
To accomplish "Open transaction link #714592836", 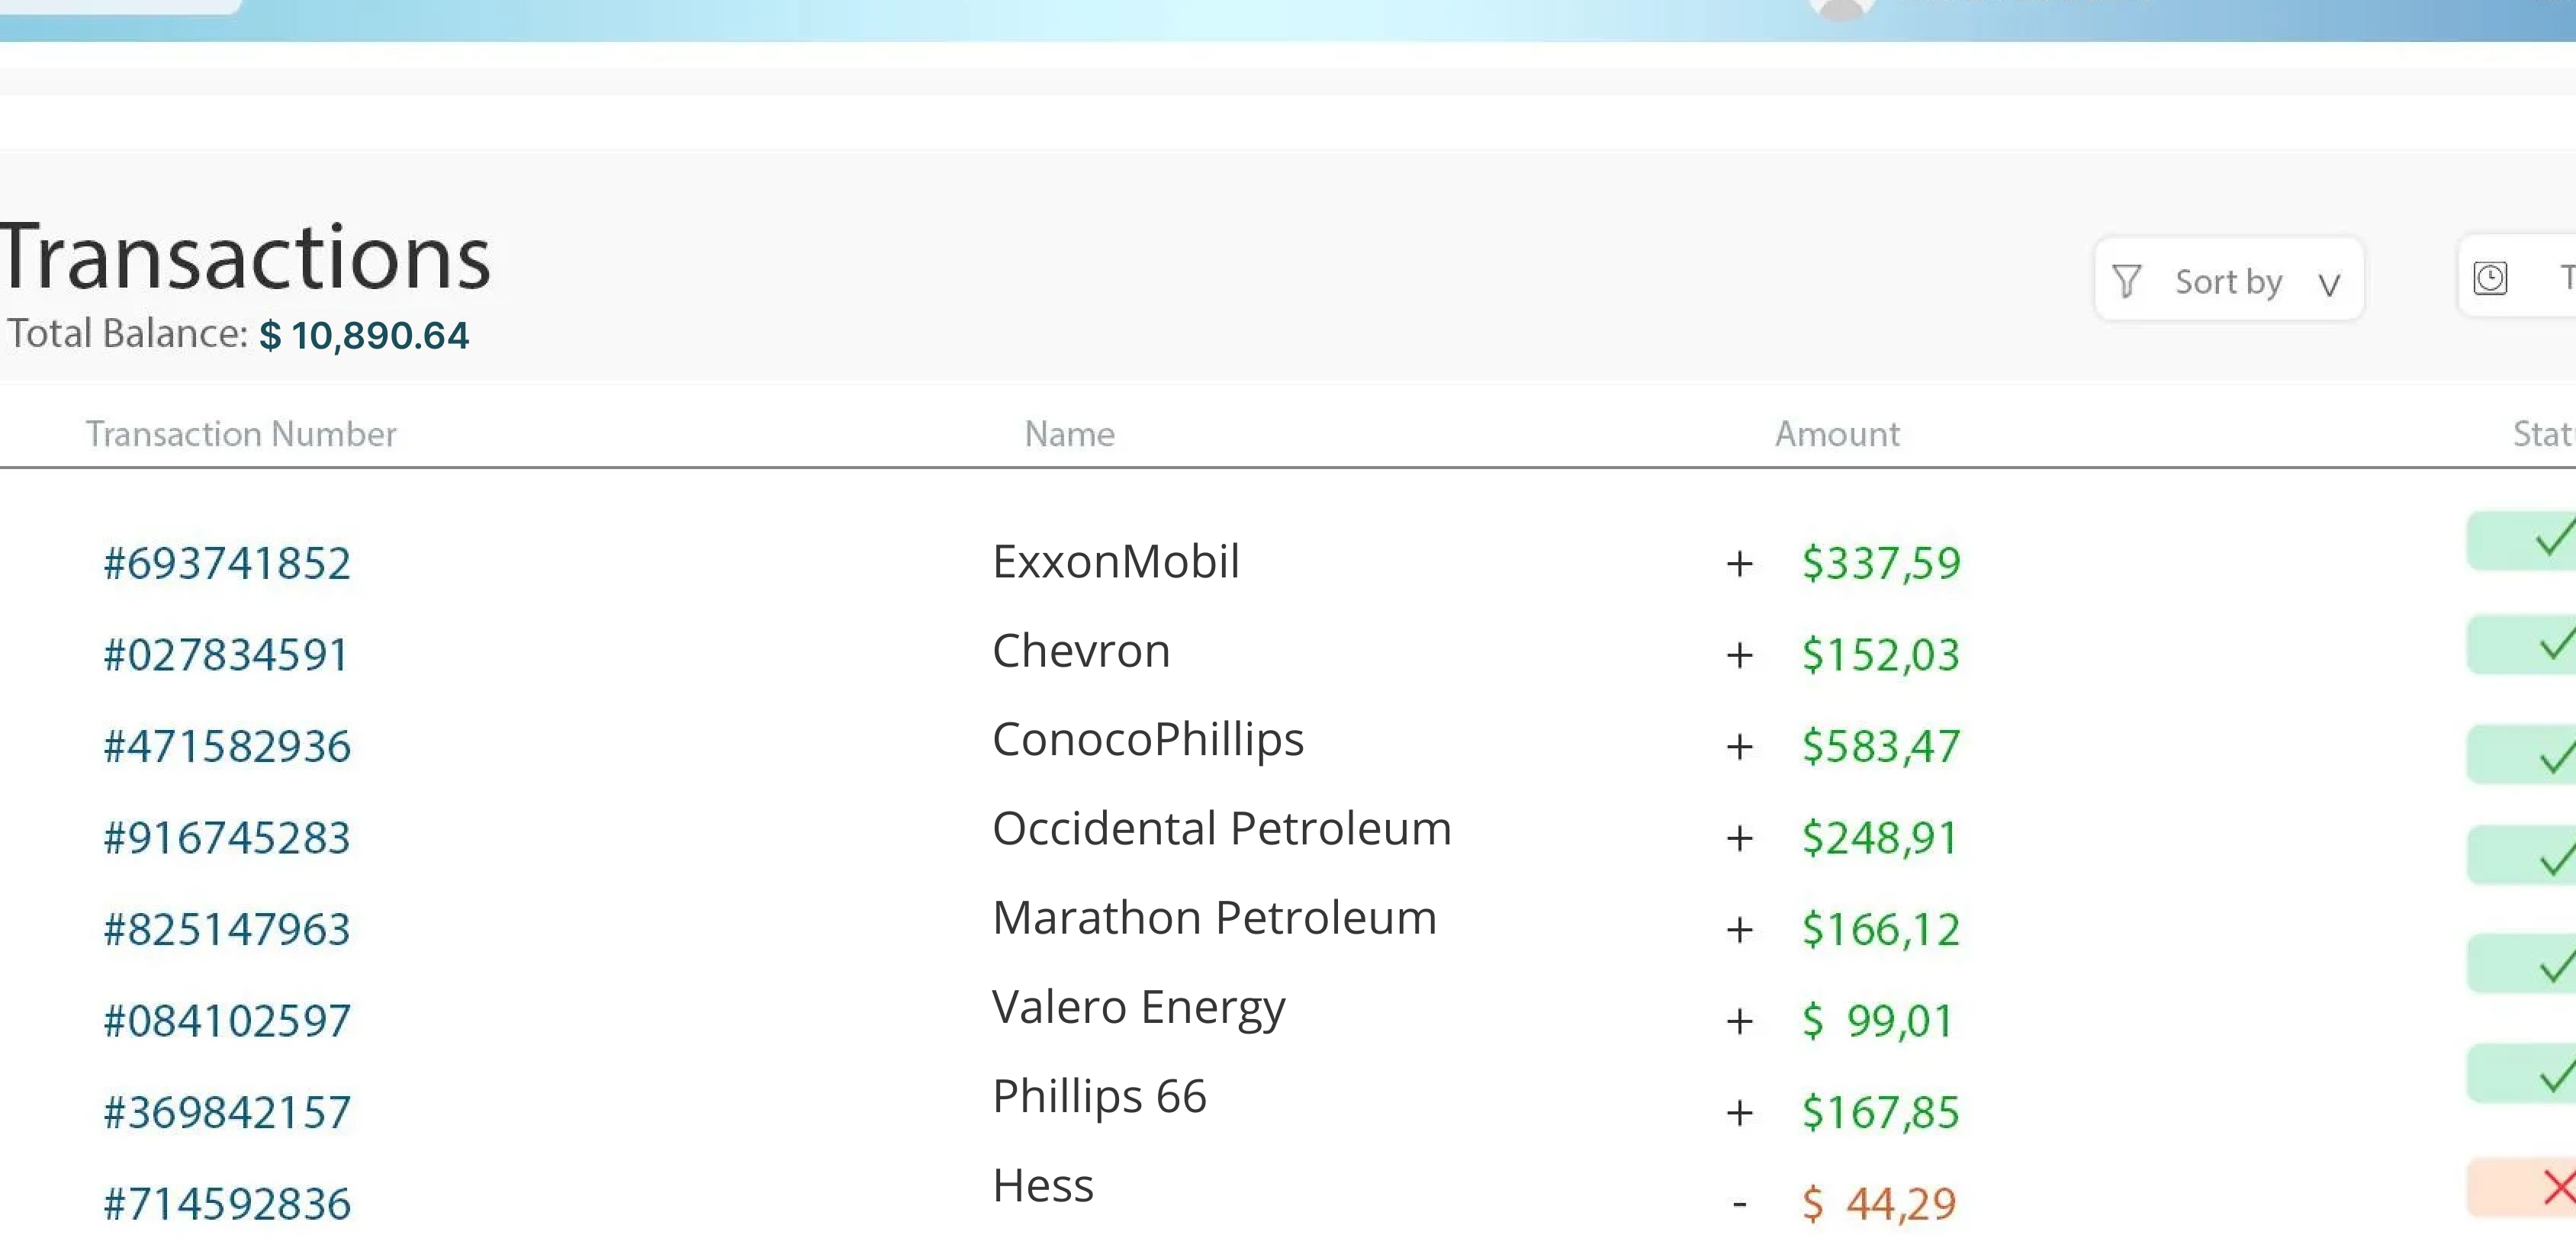I will tap(227, 1204).
